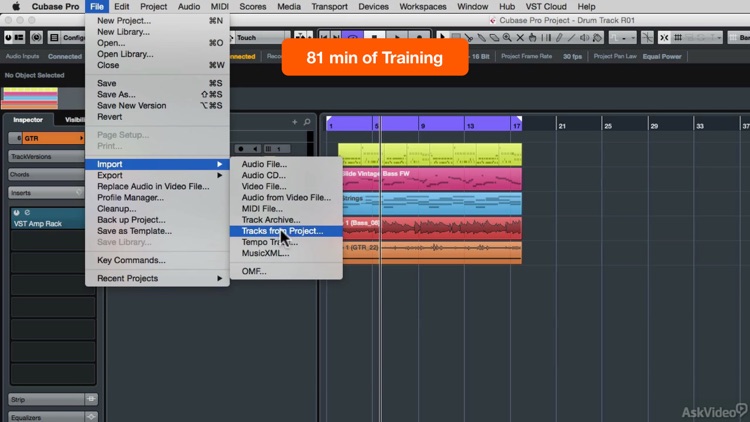Open the Edit menu

click(x=121, y=6)
